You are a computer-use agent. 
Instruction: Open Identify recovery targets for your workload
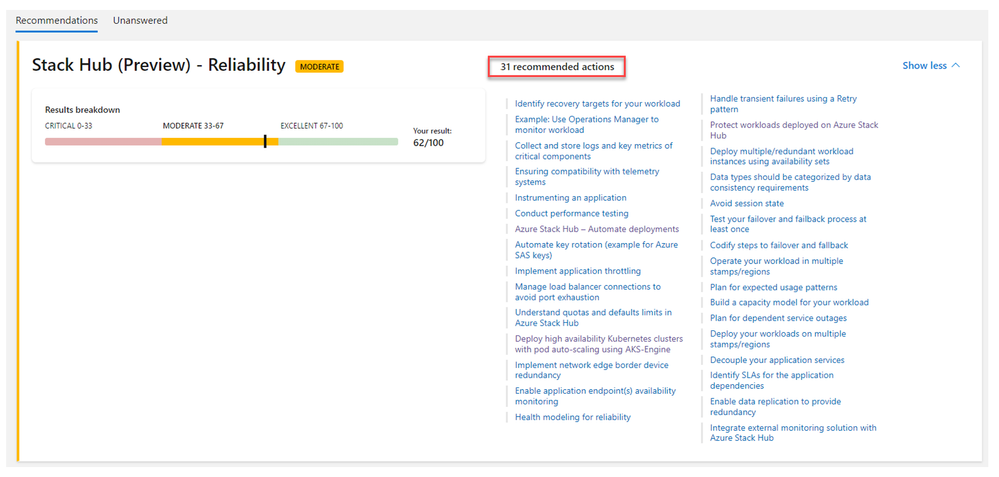[597, 104]
